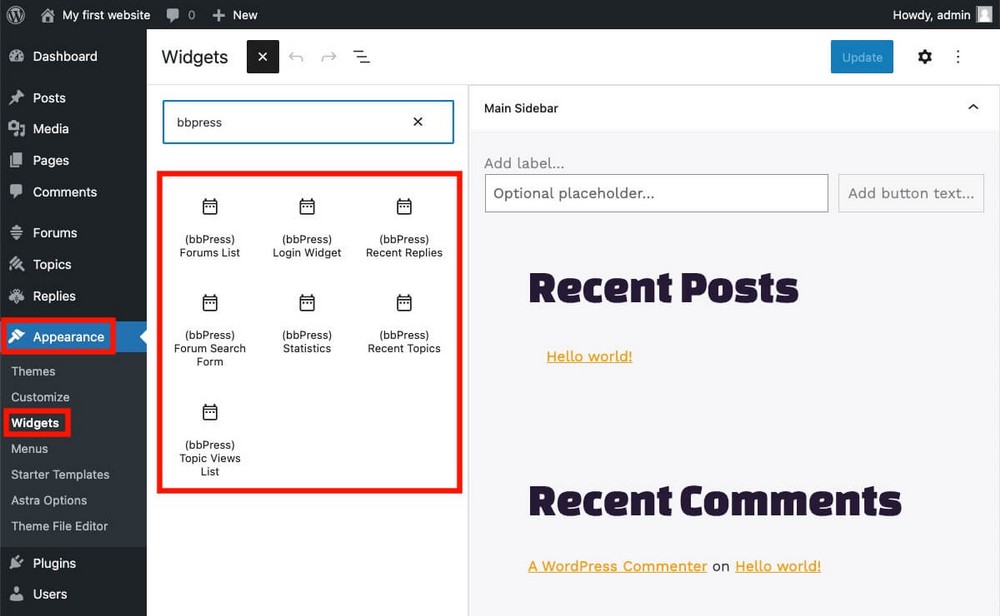Insert the (bbPress) Login Widget
The height and width of the screenshot is (616, 1000).
[307, 228]
